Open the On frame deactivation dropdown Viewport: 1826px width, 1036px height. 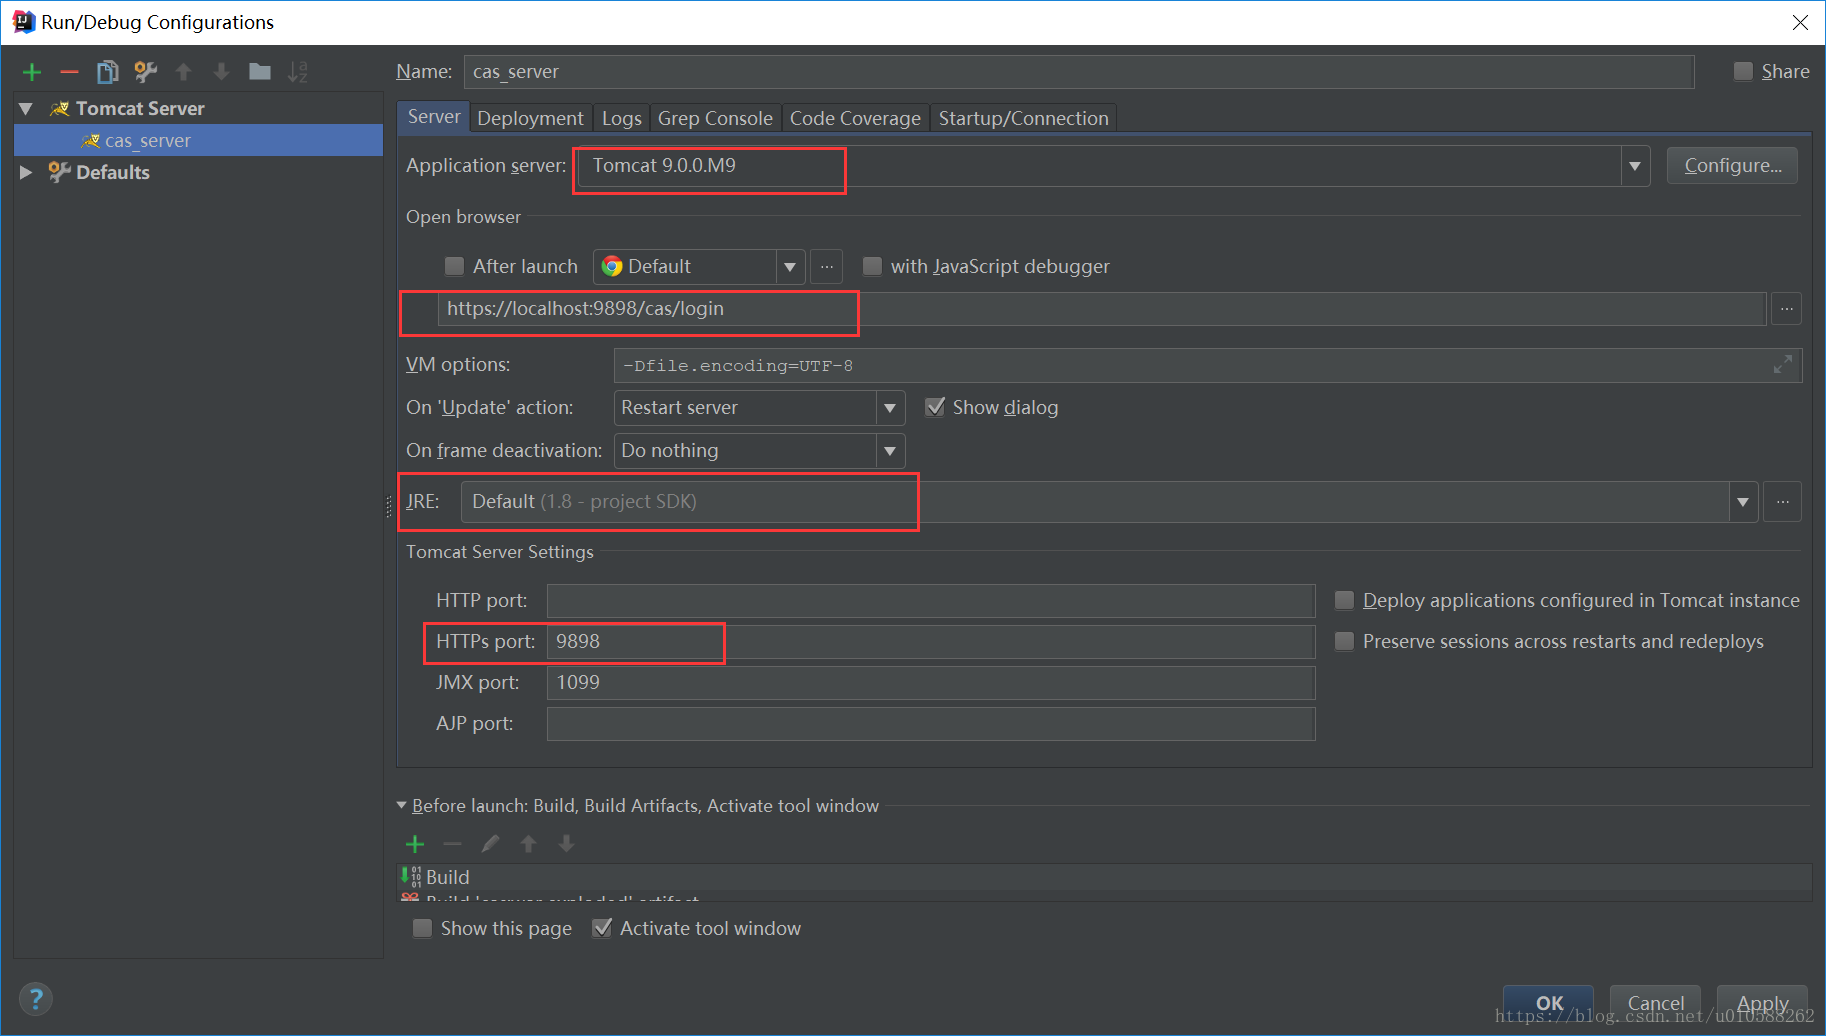(x=889, y=451)
